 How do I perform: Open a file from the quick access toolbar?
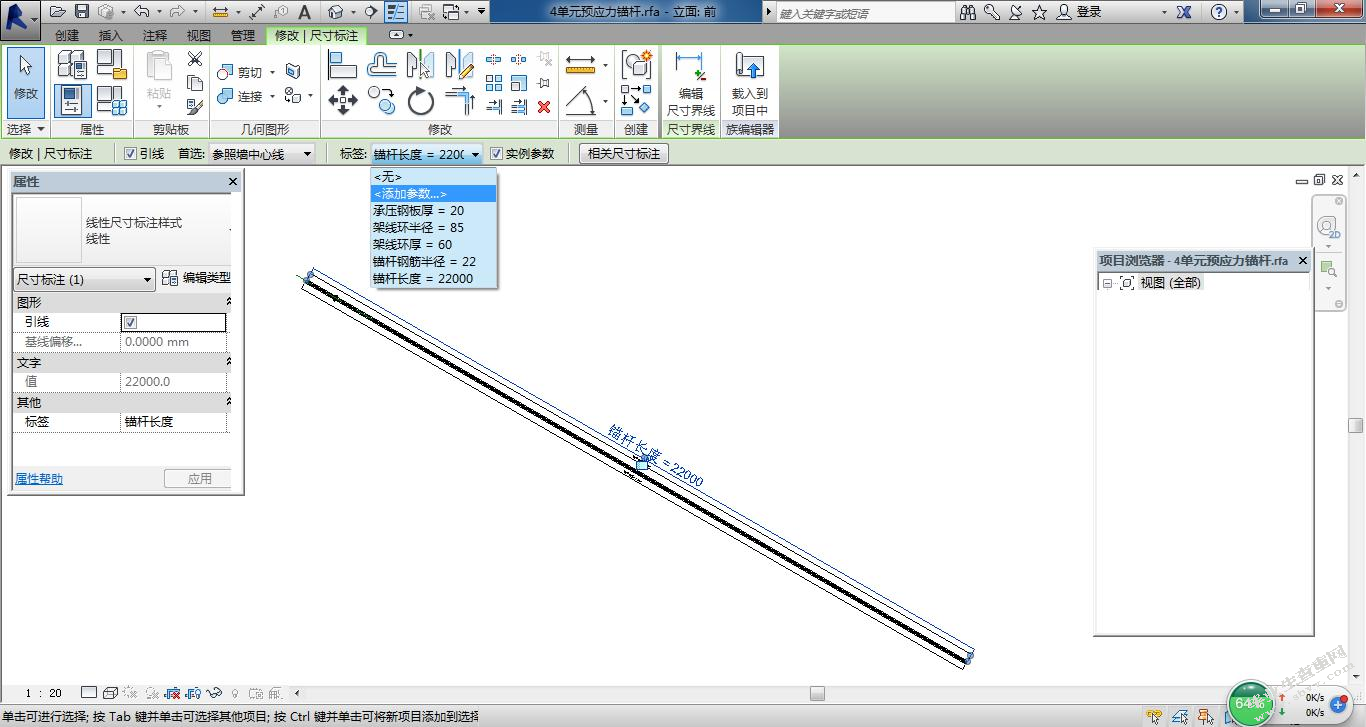tap(57, 12)
